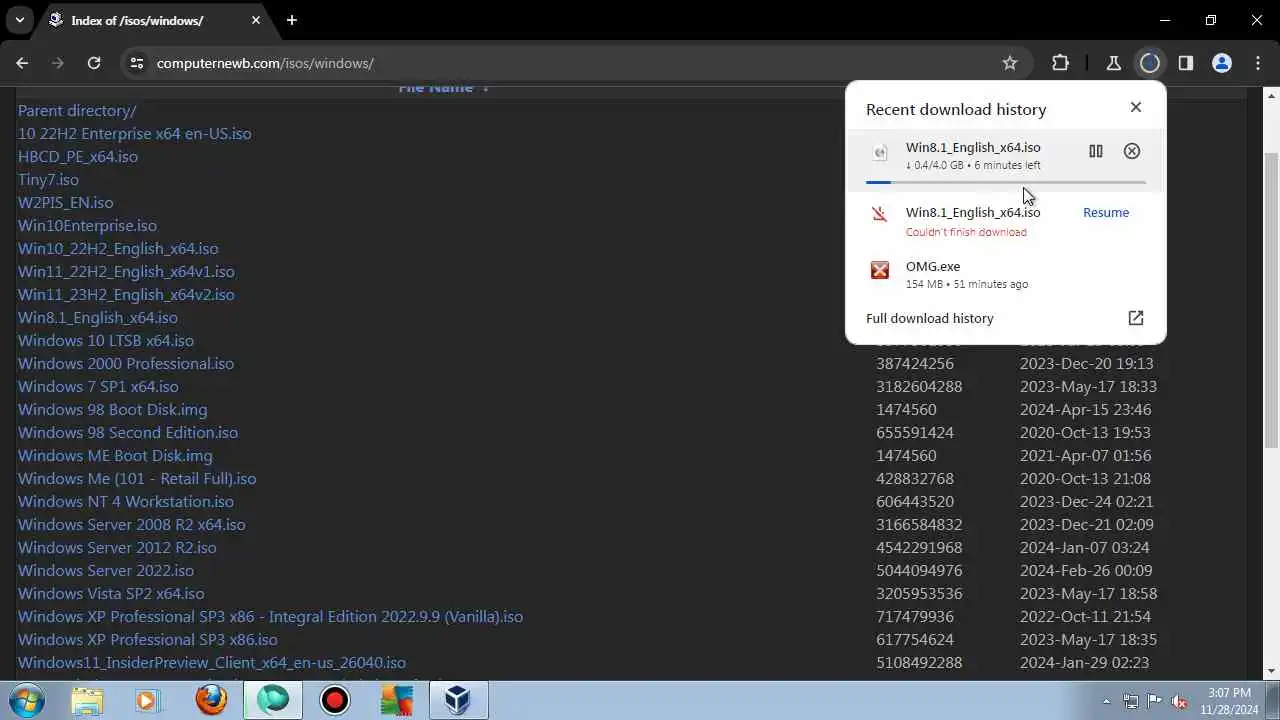This screenshot has height=720, width=1280.
Task: Click the OMG.exe download entry
Action: [x=1005, y=274]
